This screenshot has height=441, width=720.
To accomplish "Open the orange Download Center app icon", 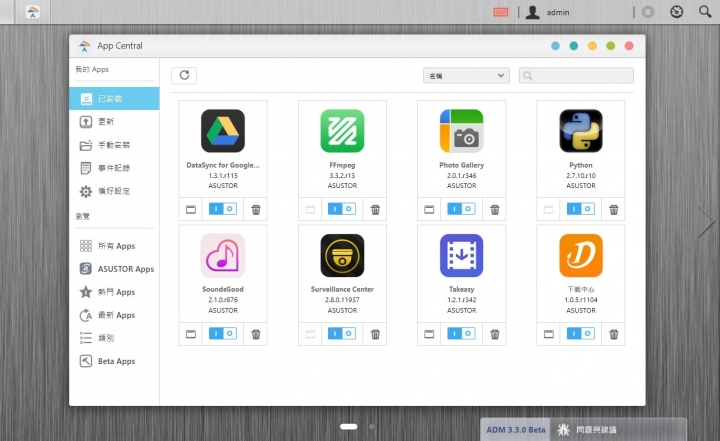I will [x=581, y=255].
